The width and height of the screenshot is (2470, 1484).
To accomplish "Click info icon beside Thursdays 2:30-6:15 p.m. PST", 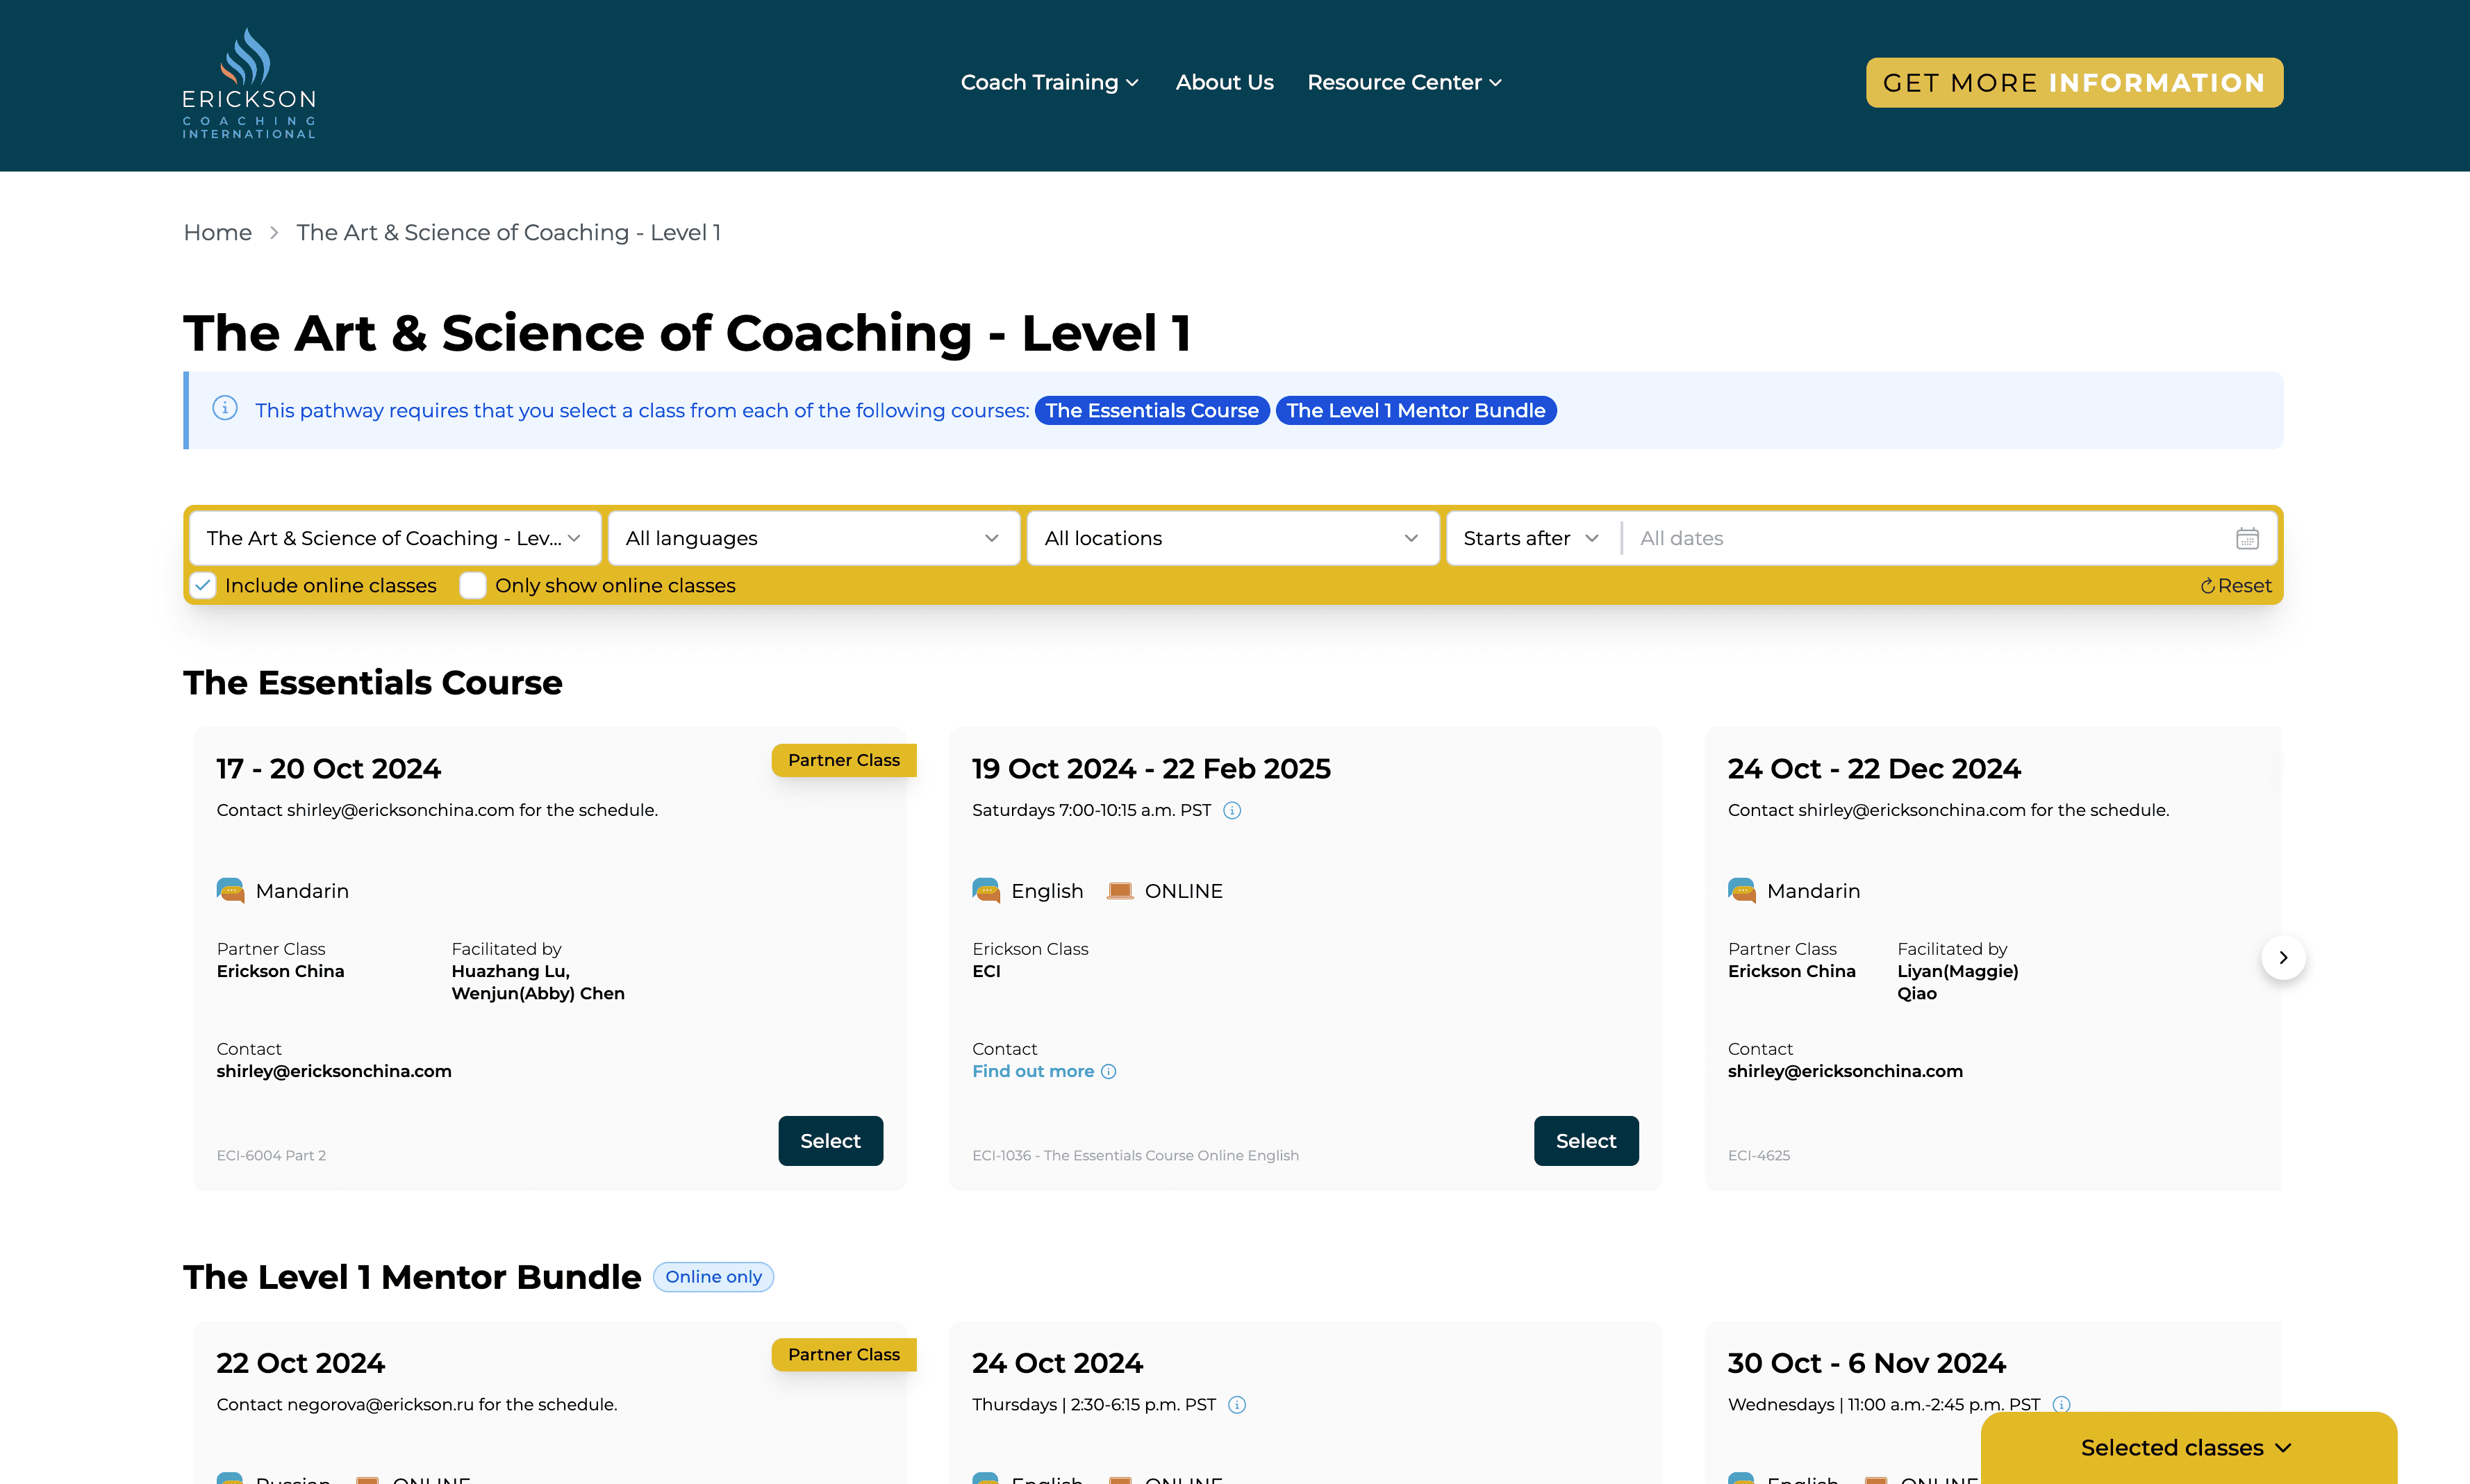I will (x=1237, y=1404).
